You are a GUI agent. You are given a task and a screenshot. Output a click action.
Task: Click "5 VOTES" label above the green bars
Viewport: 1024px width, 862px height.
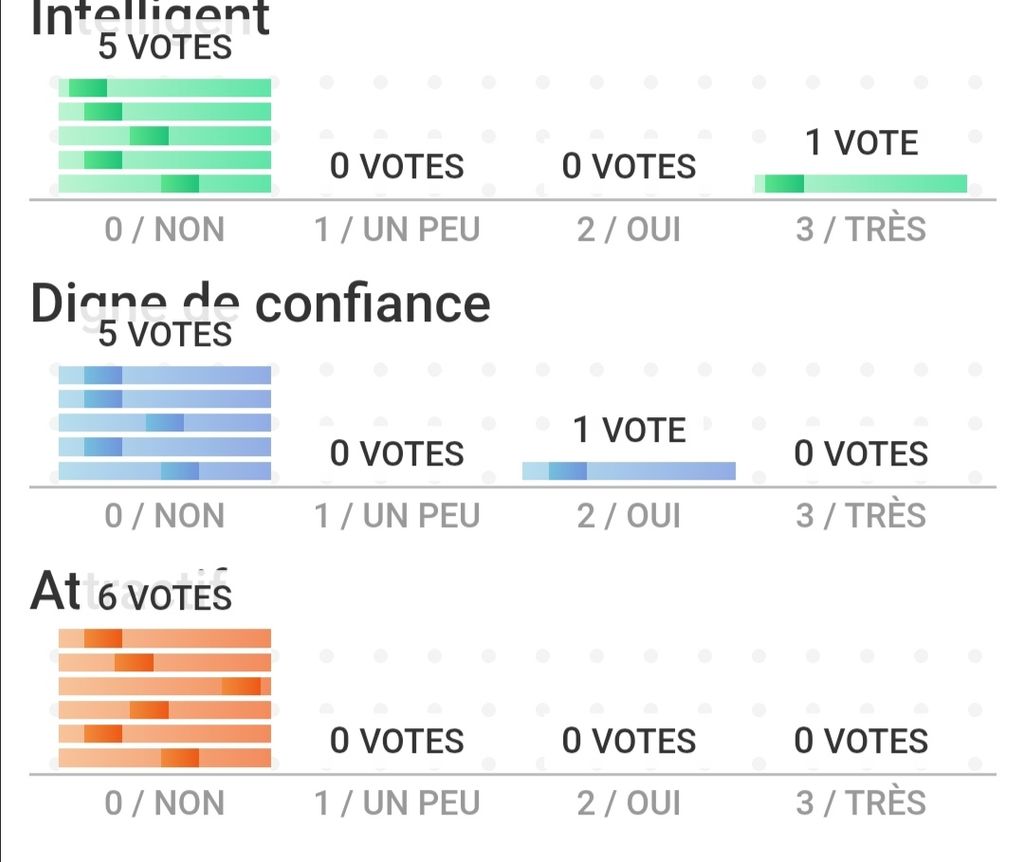click(x=165, y=47)
